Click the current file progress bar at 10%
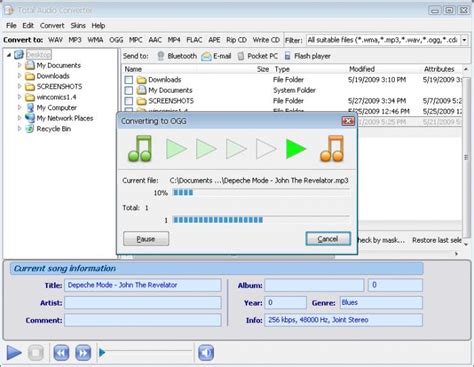 261,193
